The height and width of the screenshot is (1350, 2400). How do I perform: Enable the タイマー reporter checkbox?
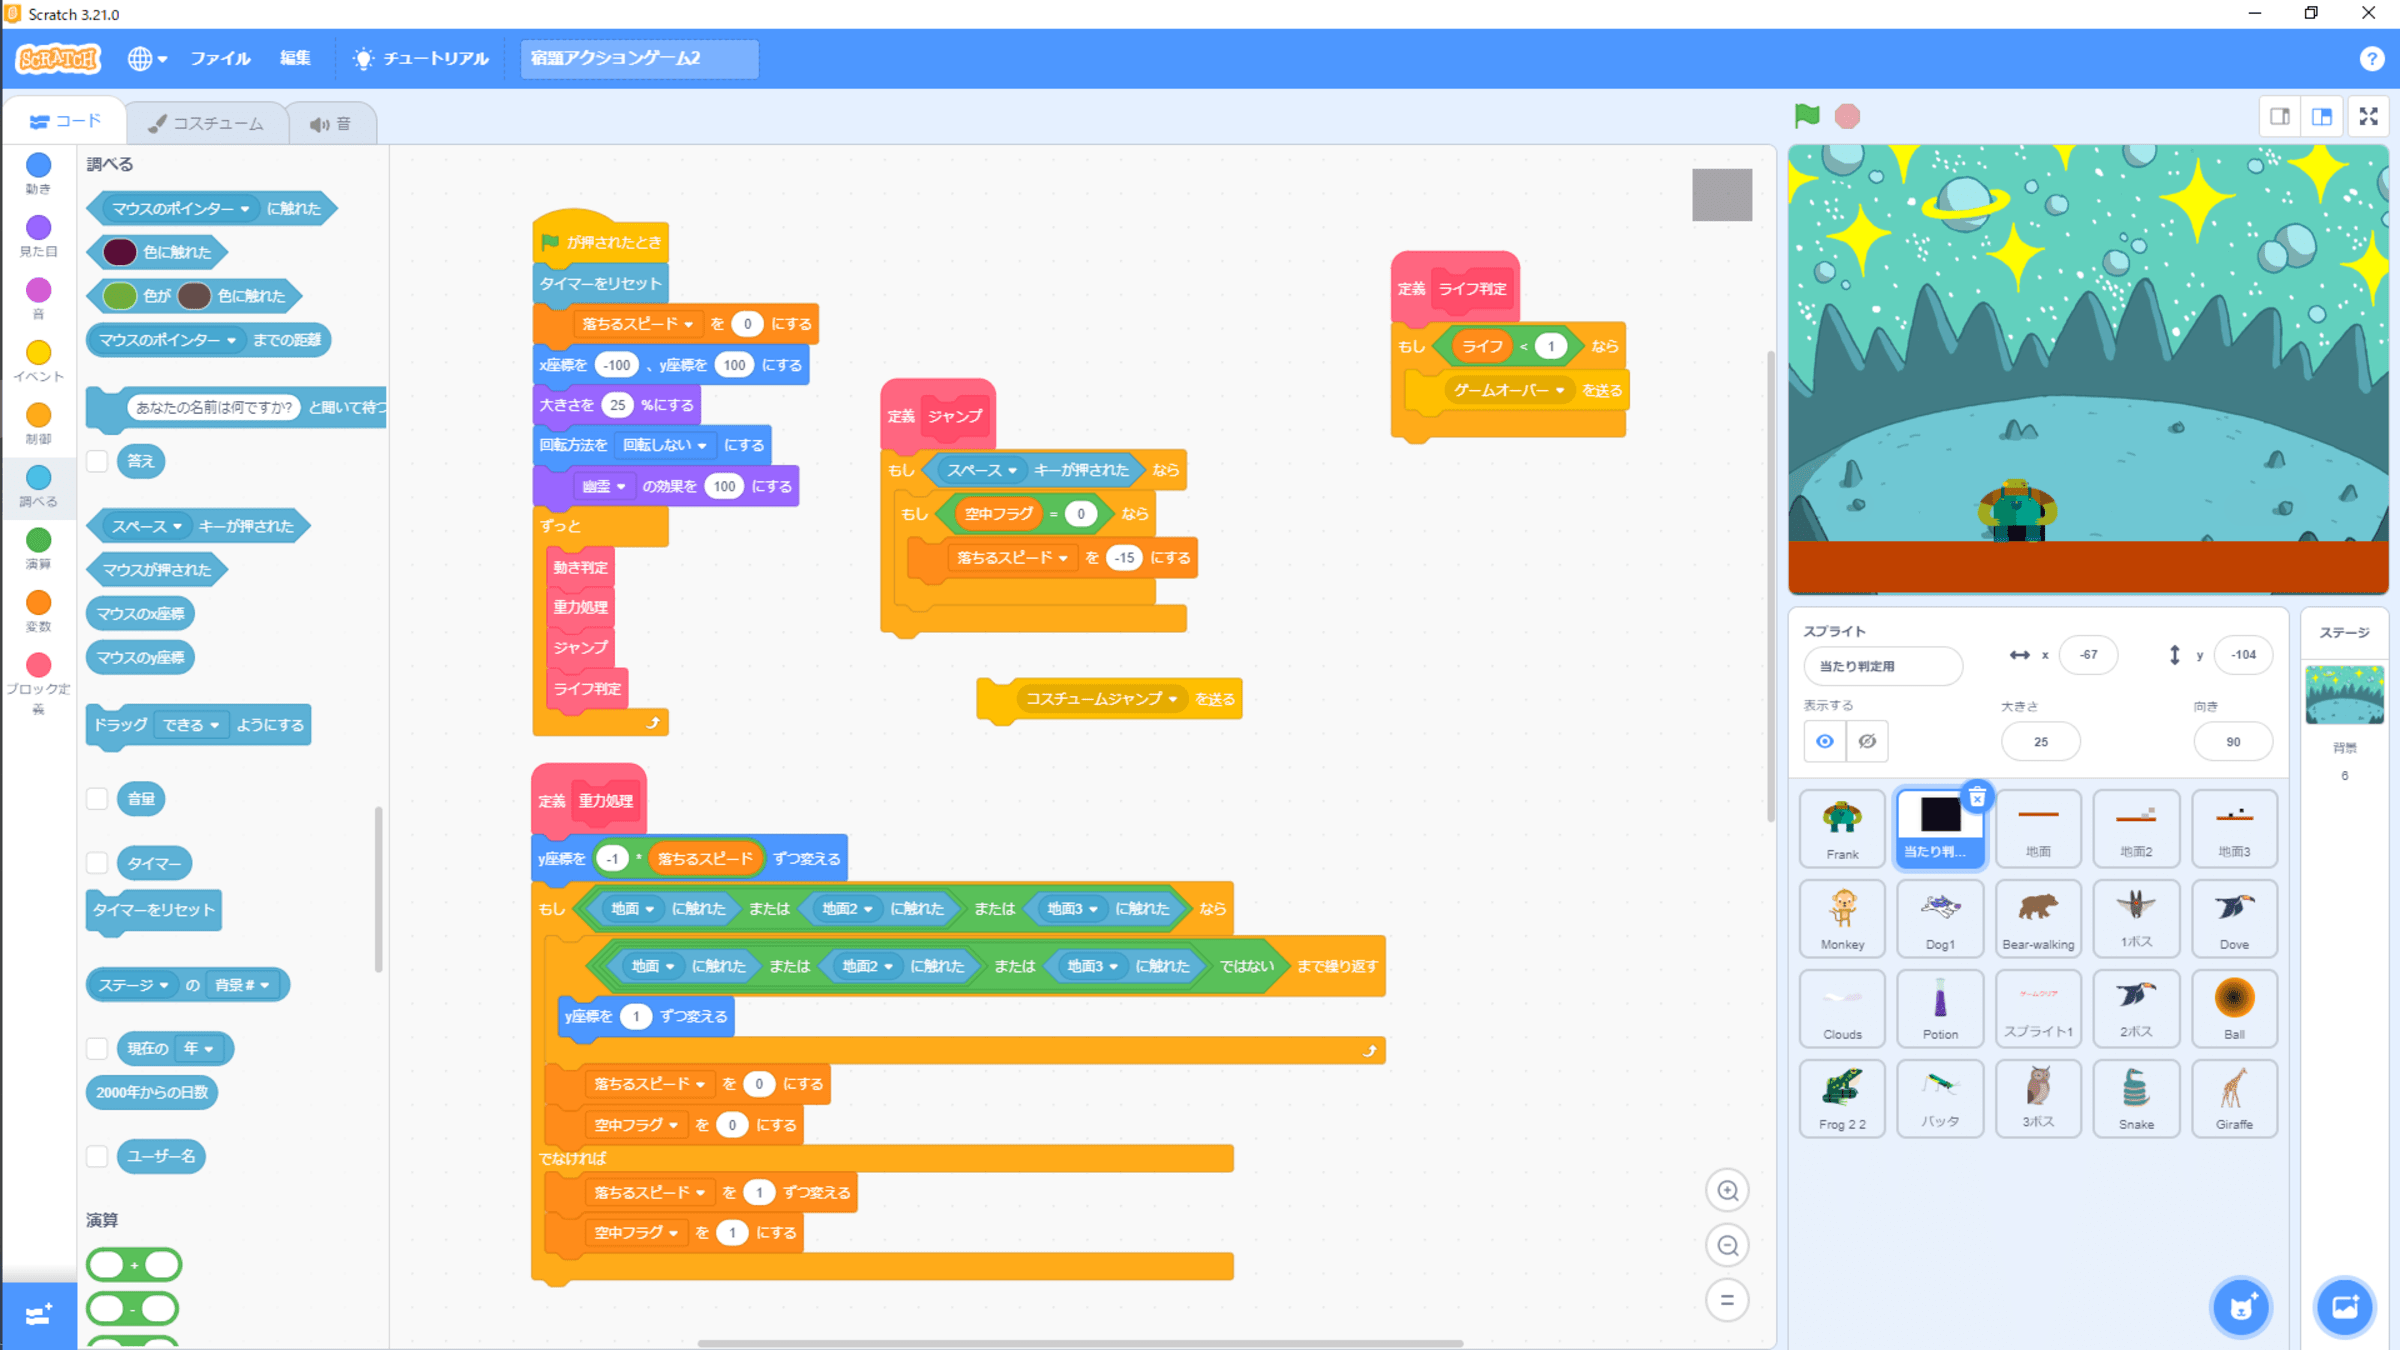tap(97, 862)
